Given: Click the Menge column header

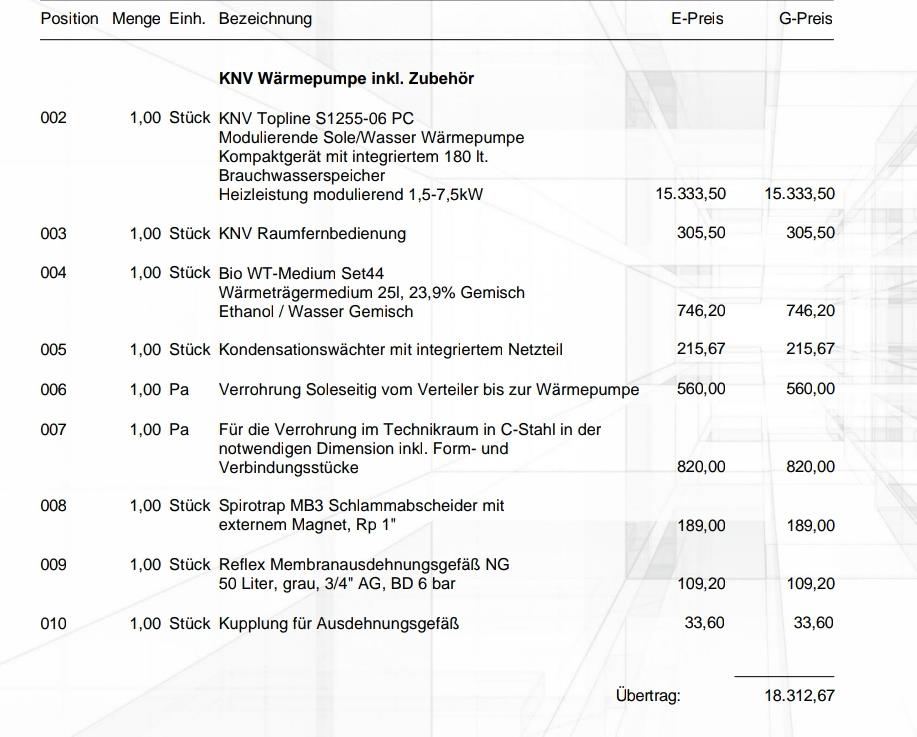Looking at the screenshot, I should pos(136,19).
